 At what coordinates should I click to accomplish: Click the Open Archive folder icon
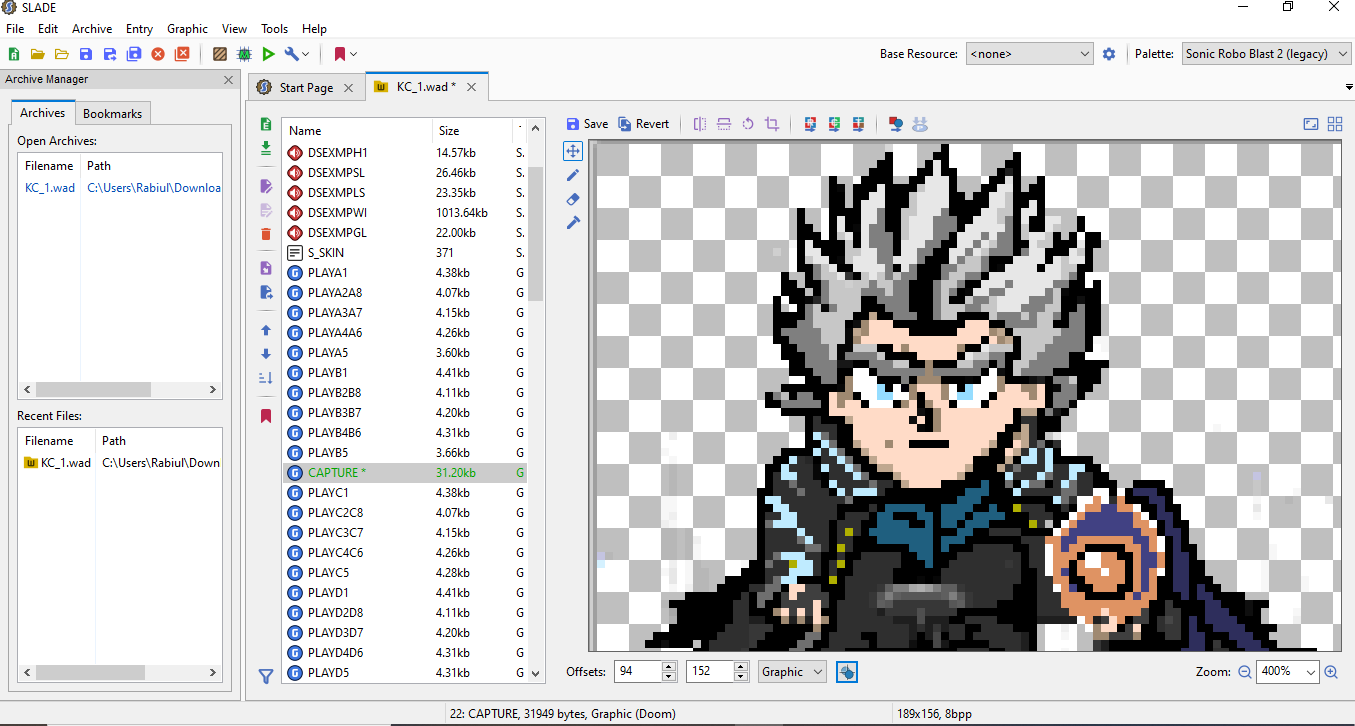point(37,54)
